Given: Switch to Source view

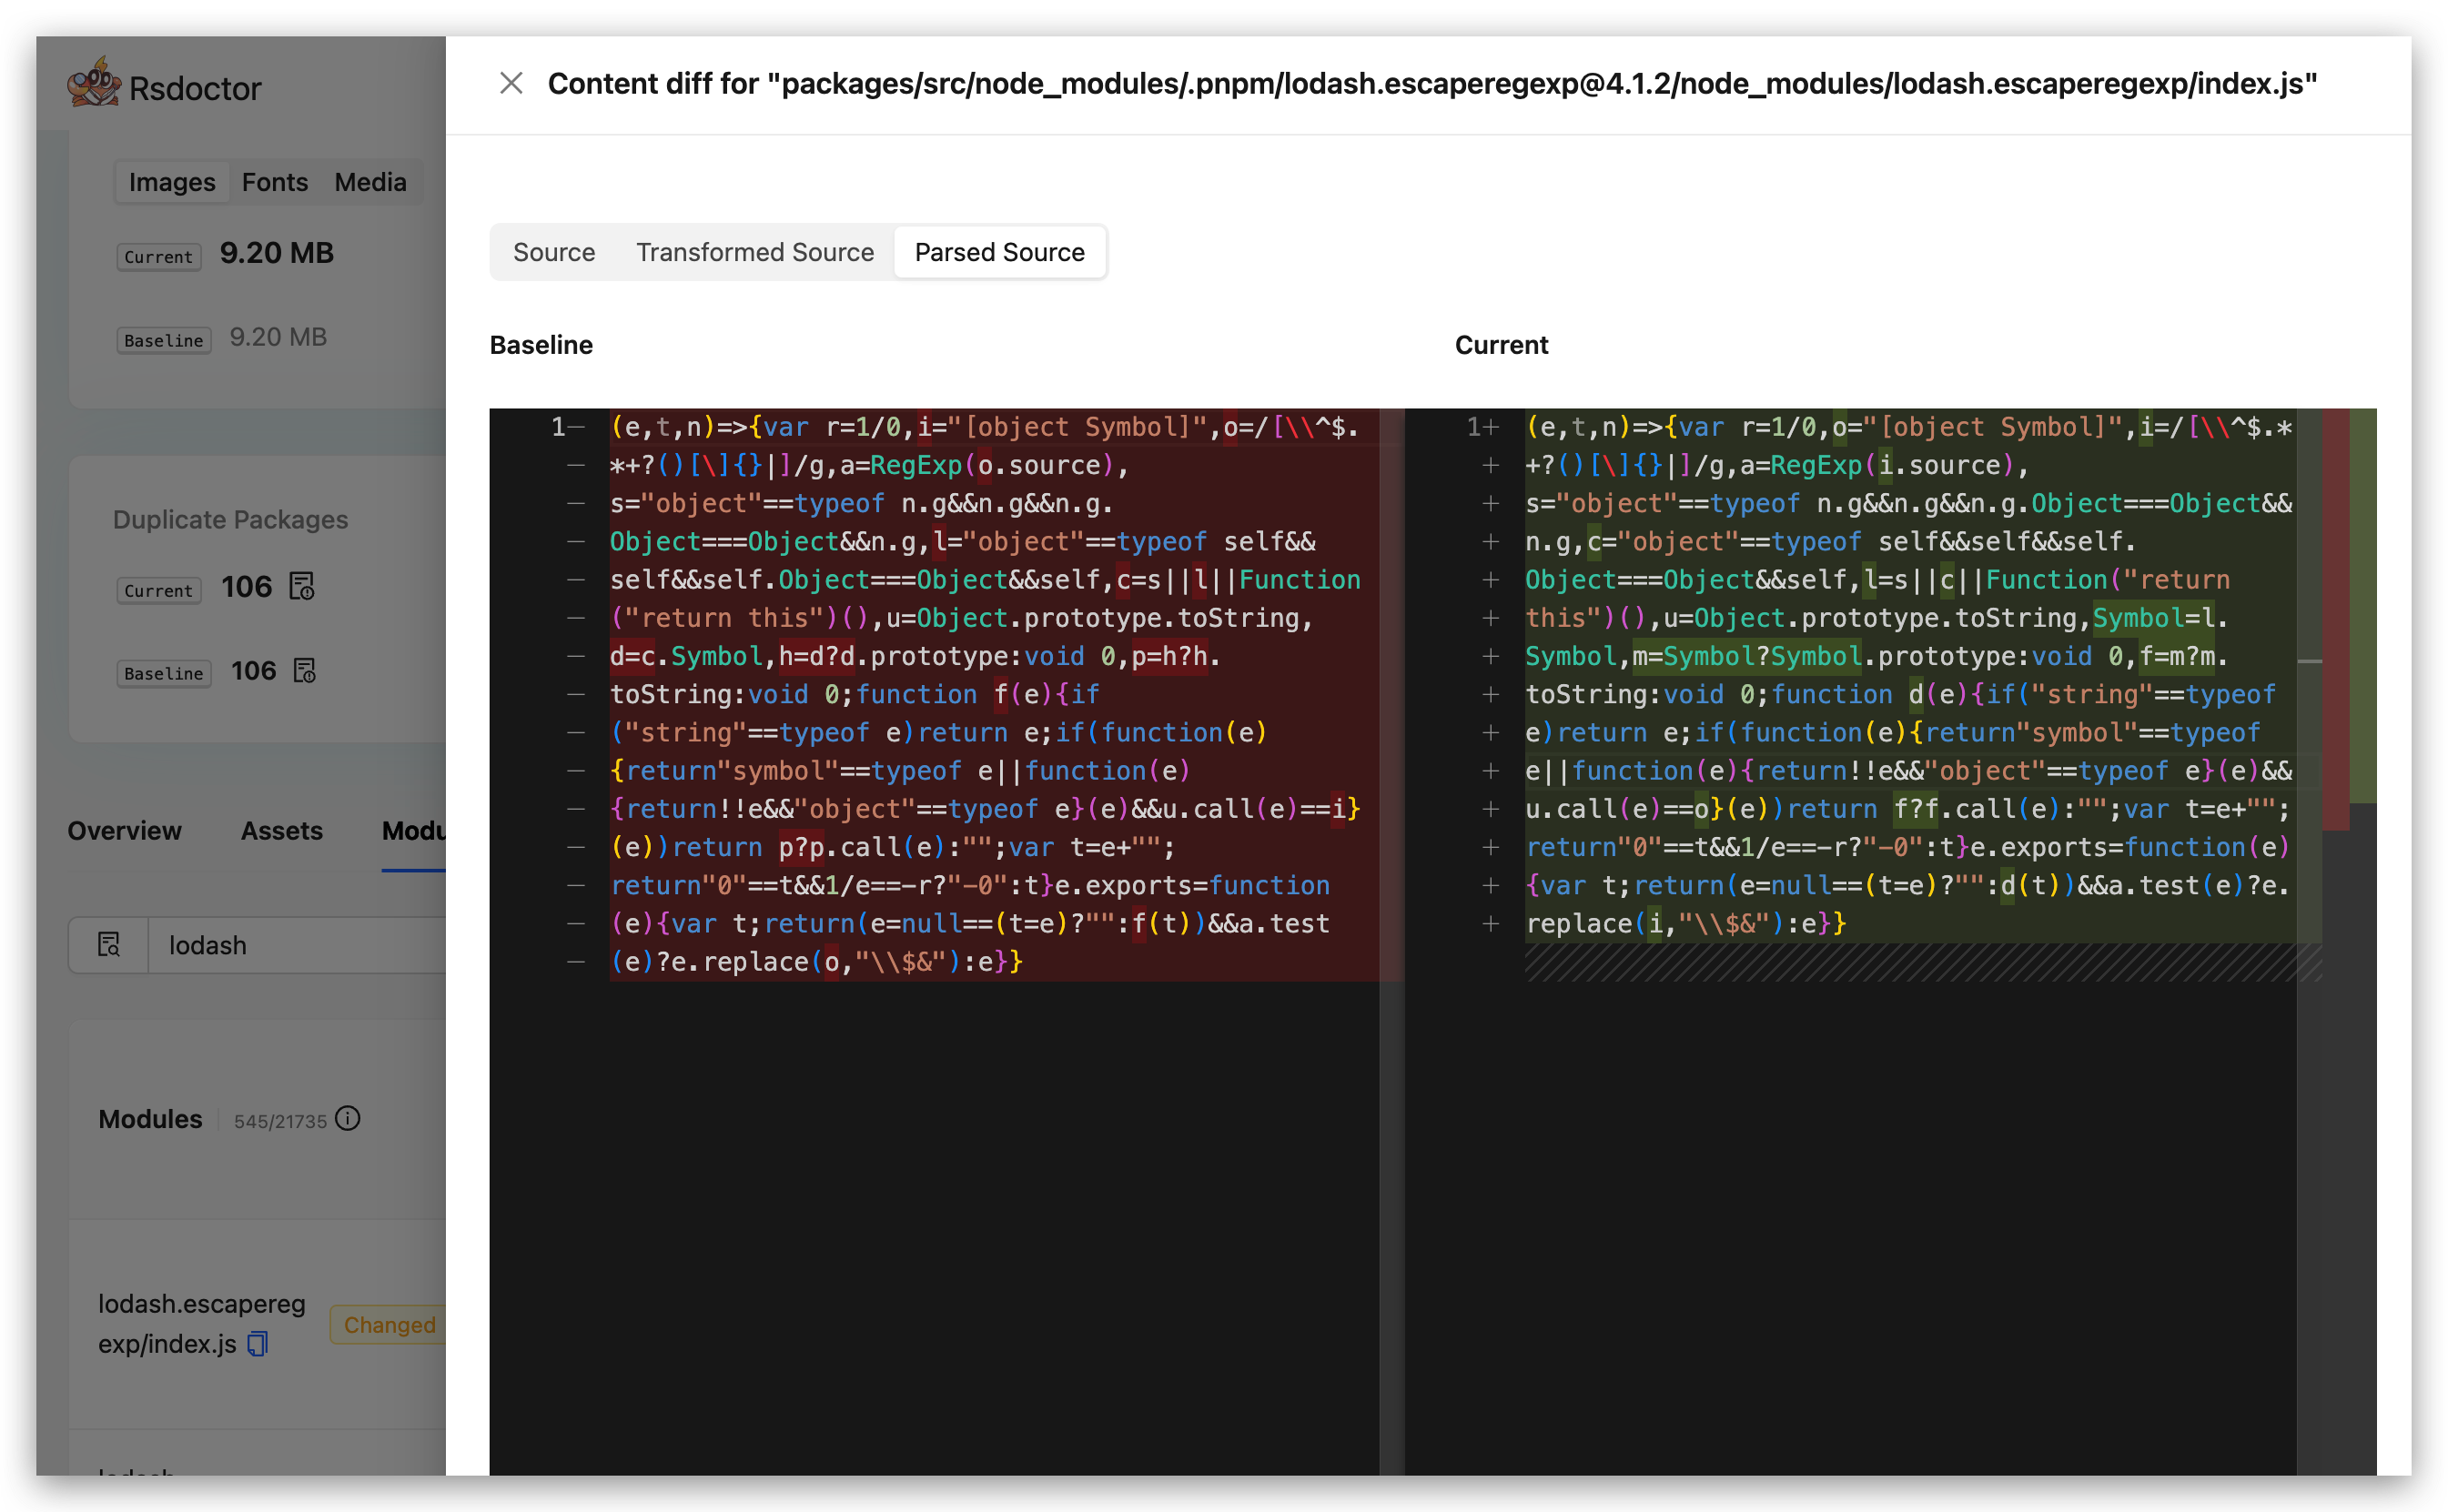Looking at the screenshot, I should [x=553, y=252].
